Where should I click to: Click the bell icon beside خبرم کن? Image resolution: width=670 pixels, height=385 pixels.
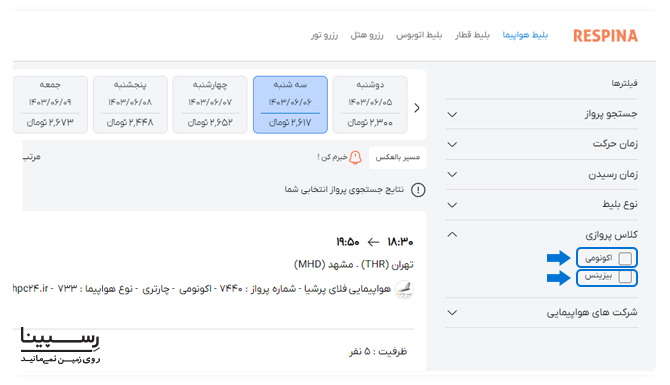(355, 157)
